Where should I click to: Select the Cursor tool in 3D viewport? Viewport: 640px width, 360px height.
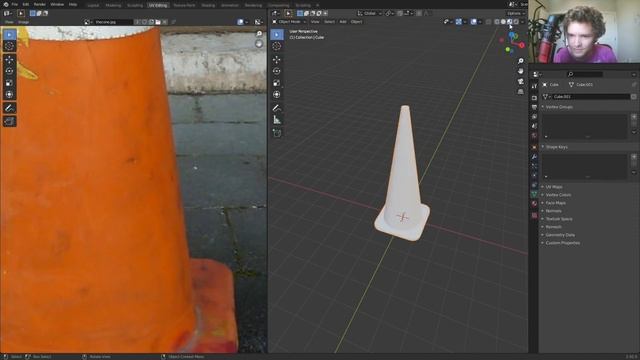pyautogui.click(x=277, y=47)
